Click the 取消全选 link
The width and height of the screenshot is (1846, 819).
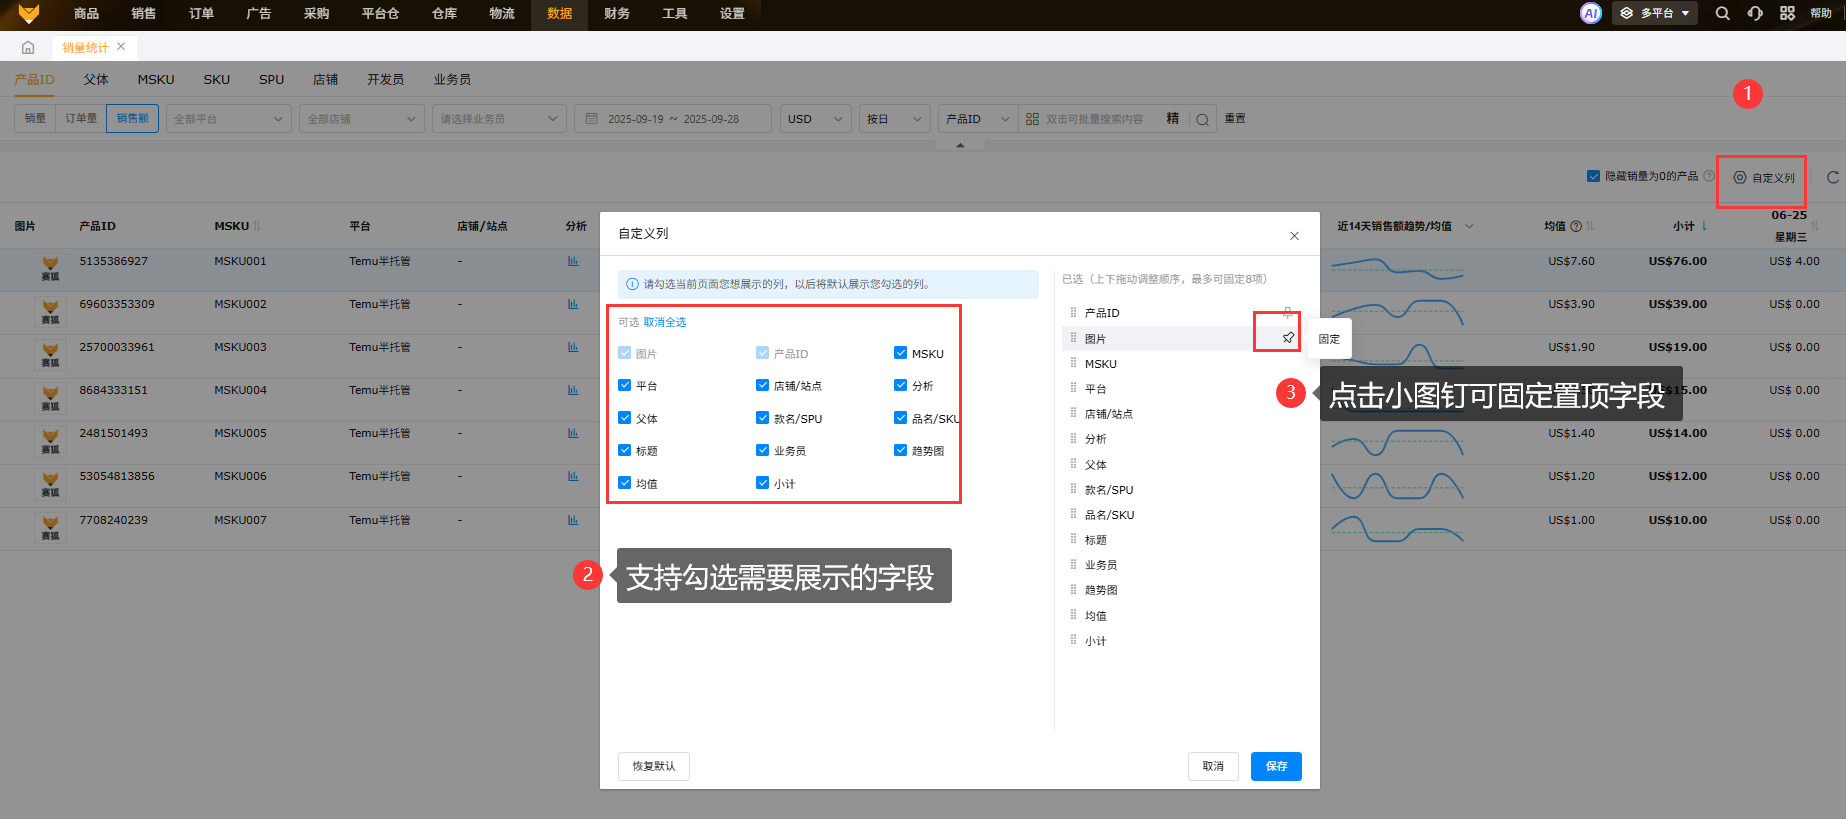(x=665, y=322)
